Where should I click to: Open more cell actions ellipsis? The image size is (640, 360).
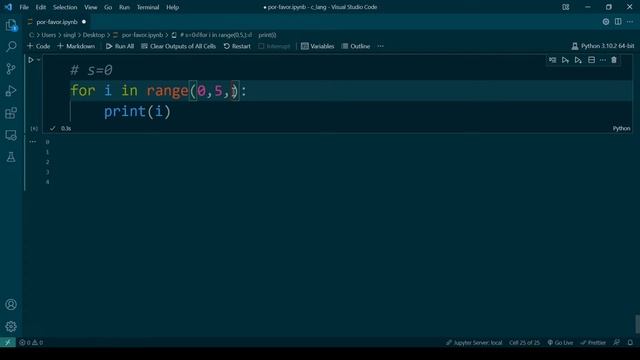[x=603, y=60]
